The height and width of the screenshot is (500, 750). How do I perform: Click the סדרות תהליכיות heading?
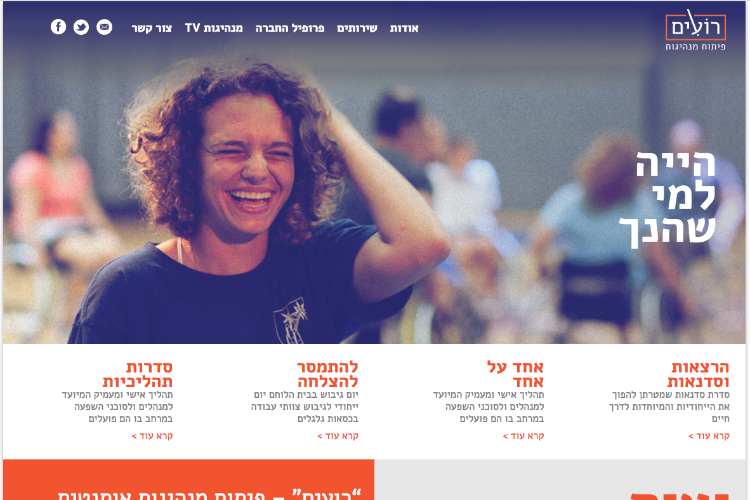click(138, 374)
